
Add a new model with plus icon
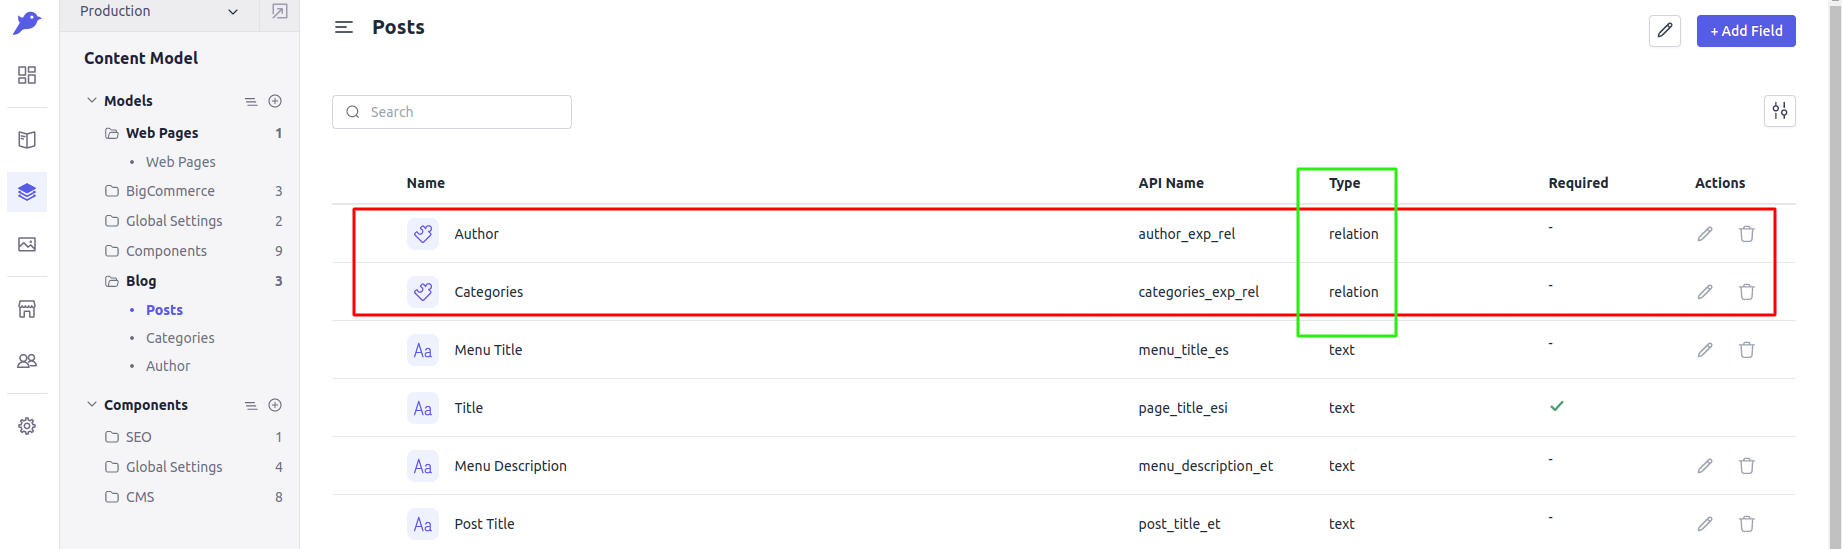[275, 101]
